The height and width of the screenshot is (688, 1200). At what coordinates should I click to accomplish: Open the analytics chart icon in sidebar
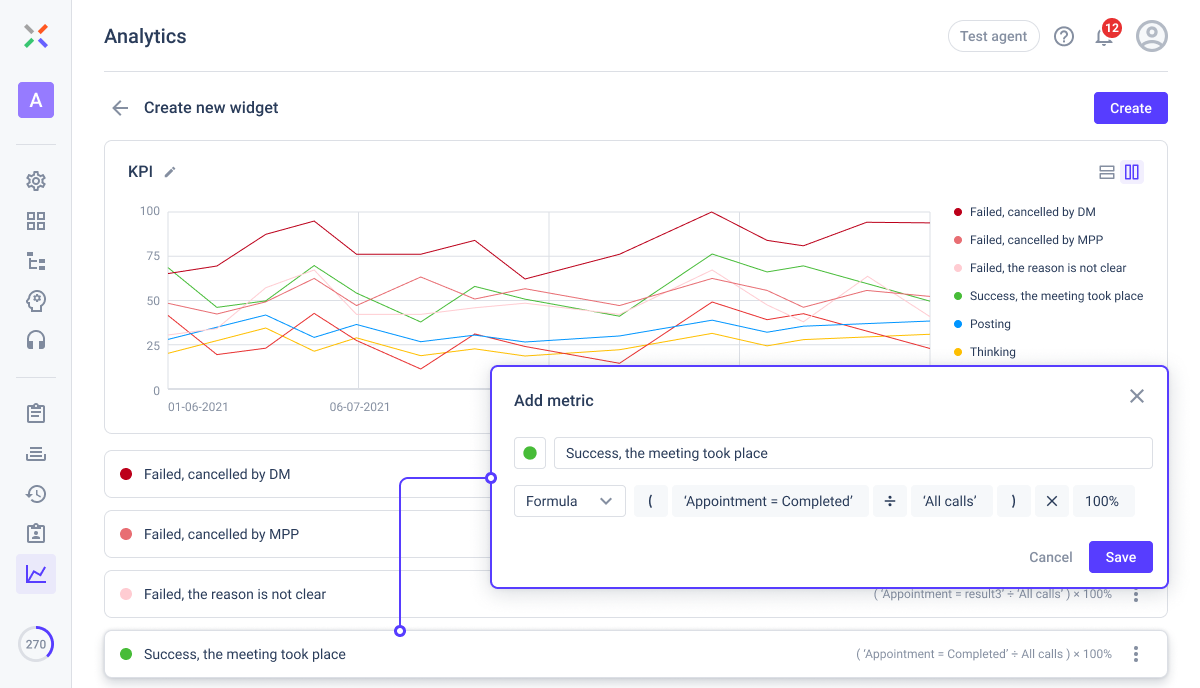[x=36, y=574]
